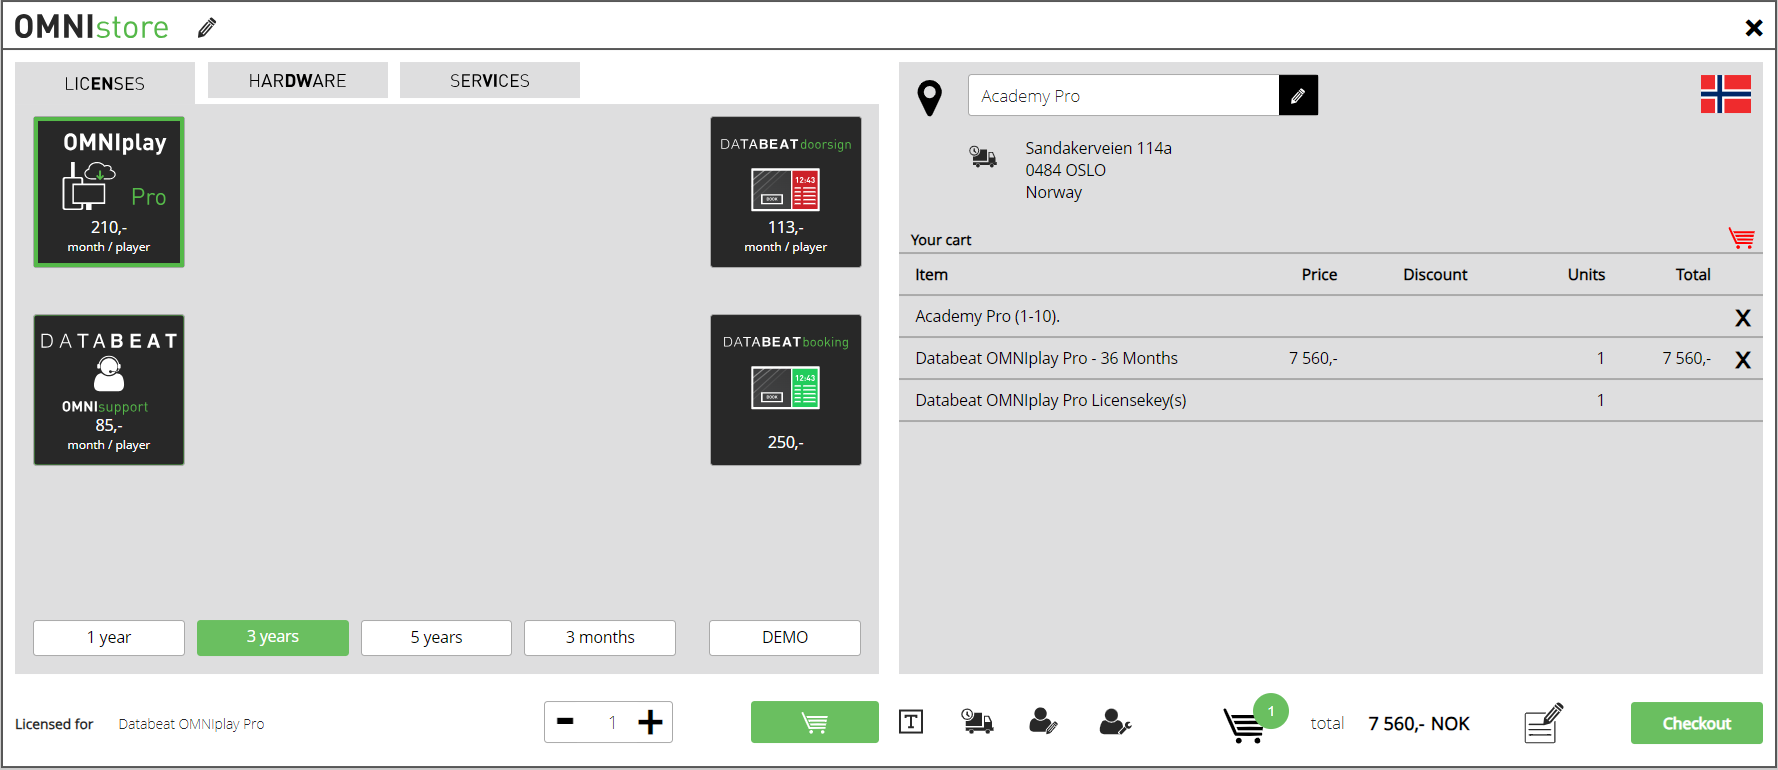Select the DATABEAT booking product tile
Viewport: 1778px width, 770px height.
pyautogui.click(x=786, y=390)
